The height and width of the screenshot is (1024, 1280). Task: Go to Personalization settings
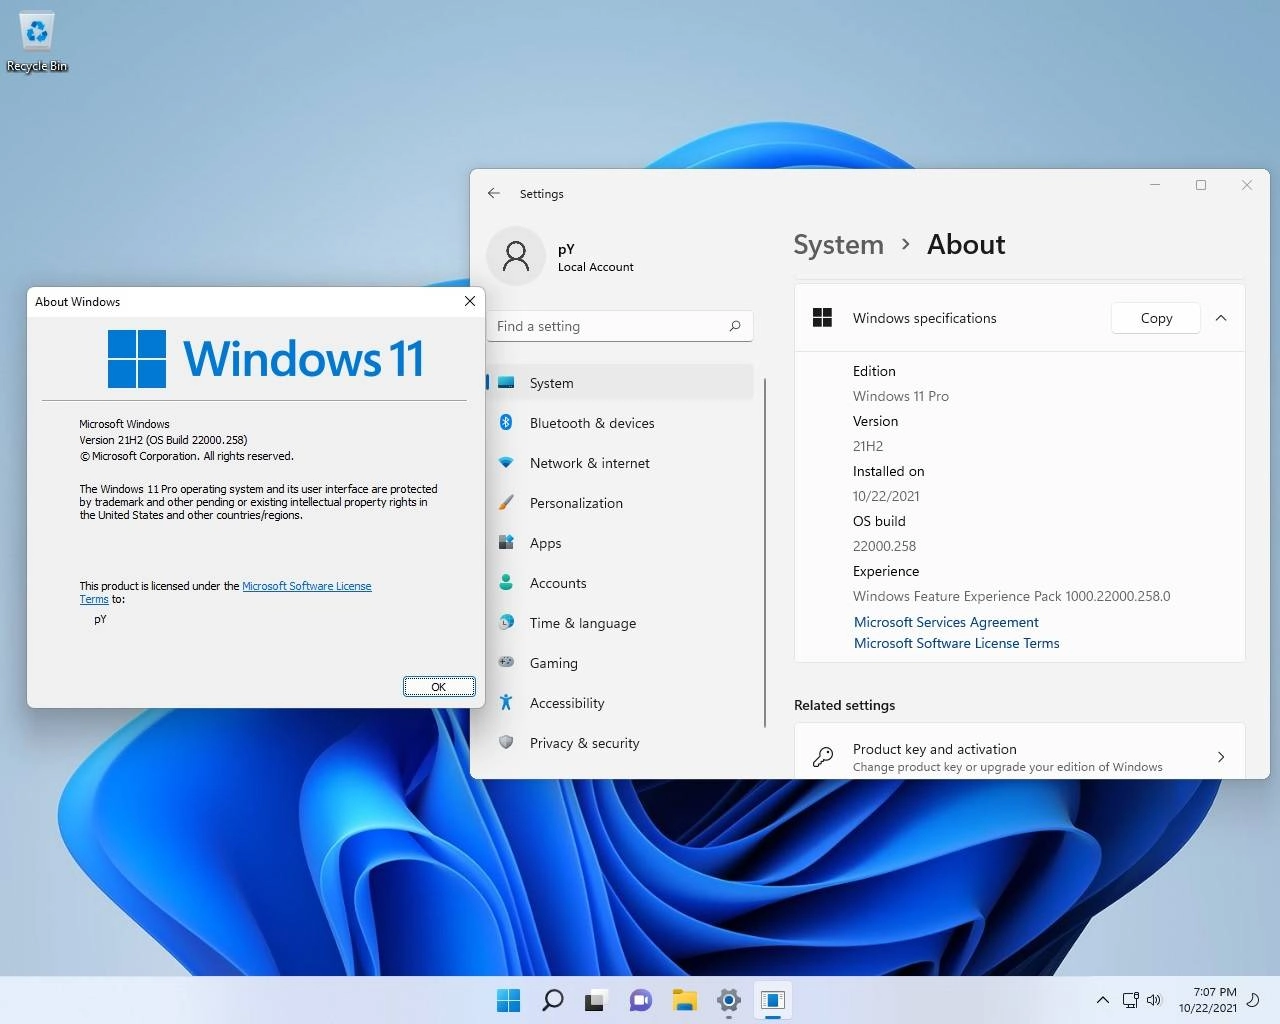point(620,503)
